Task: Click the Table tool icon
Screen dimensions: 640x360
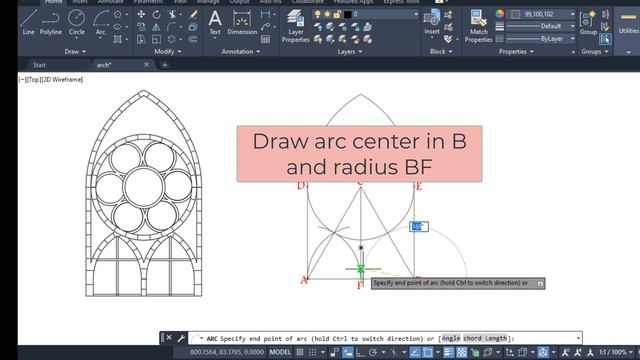Action: (x=265, y=40)
